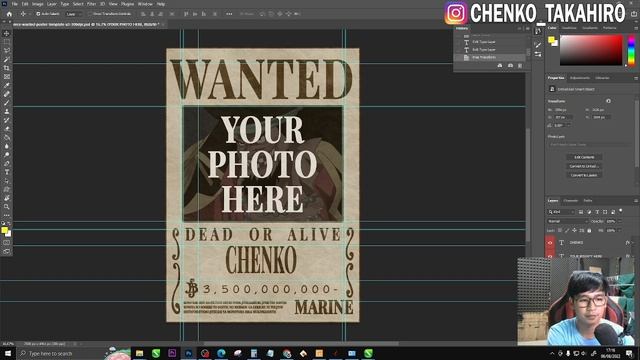The width and height of the screenshot is (640, 360).
Task: Create new snapshot in History panel
Action: [510, 65]
